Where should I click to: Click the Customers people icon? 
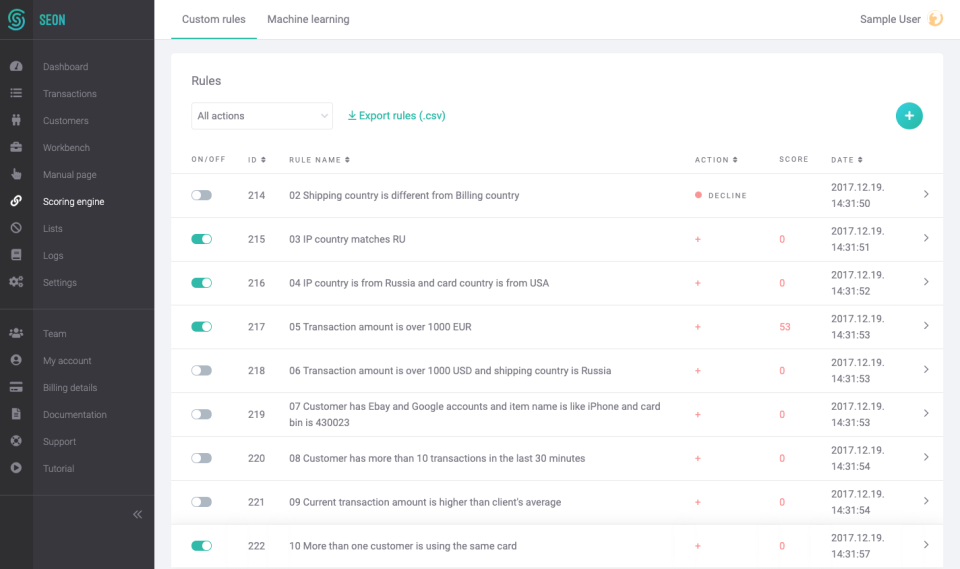[x=16, y=121]
